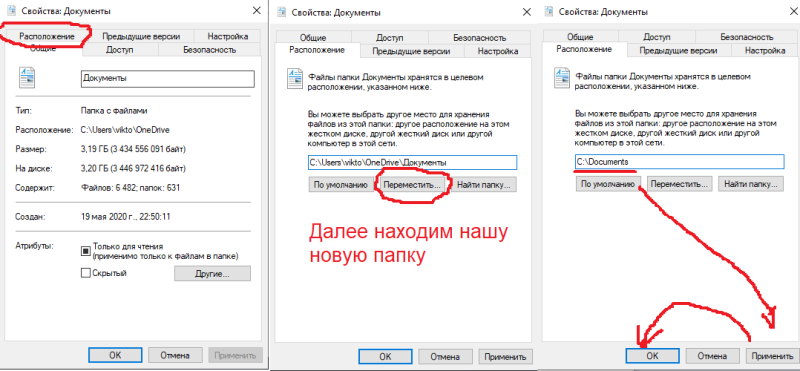Click the 'Документы' name field
This screenshot has height=371, width=800.
167,78
